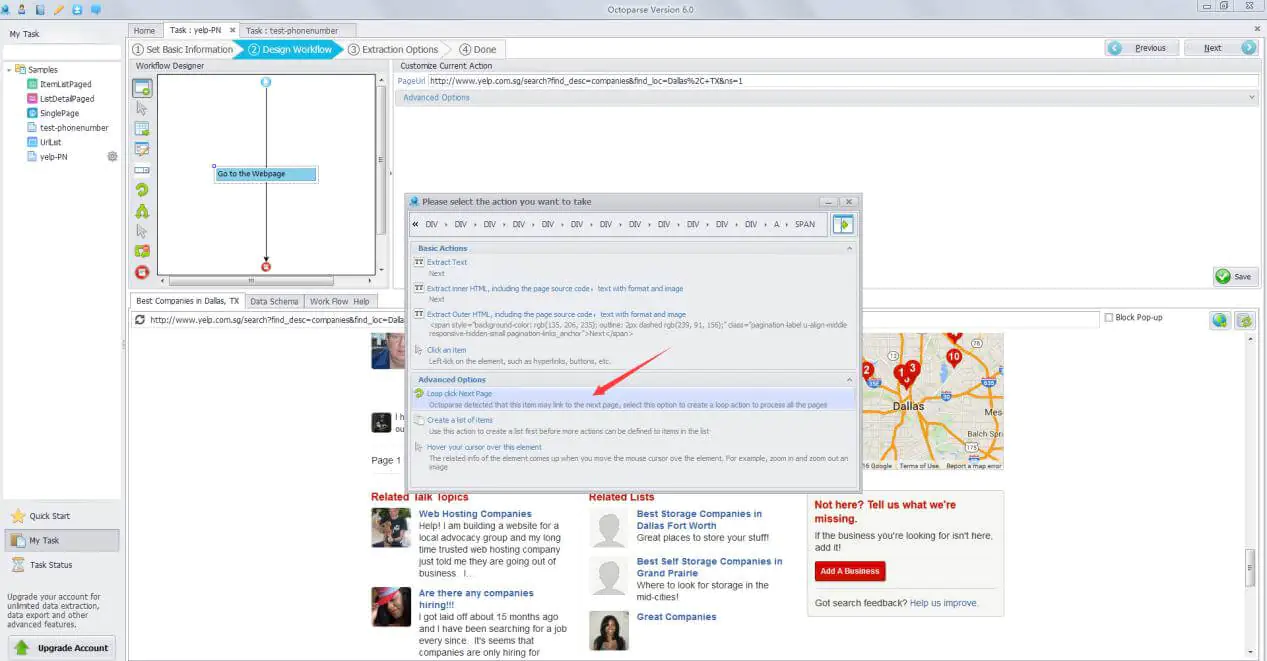Select the green Loop Item workflow tool

click(x=142, y=190)
